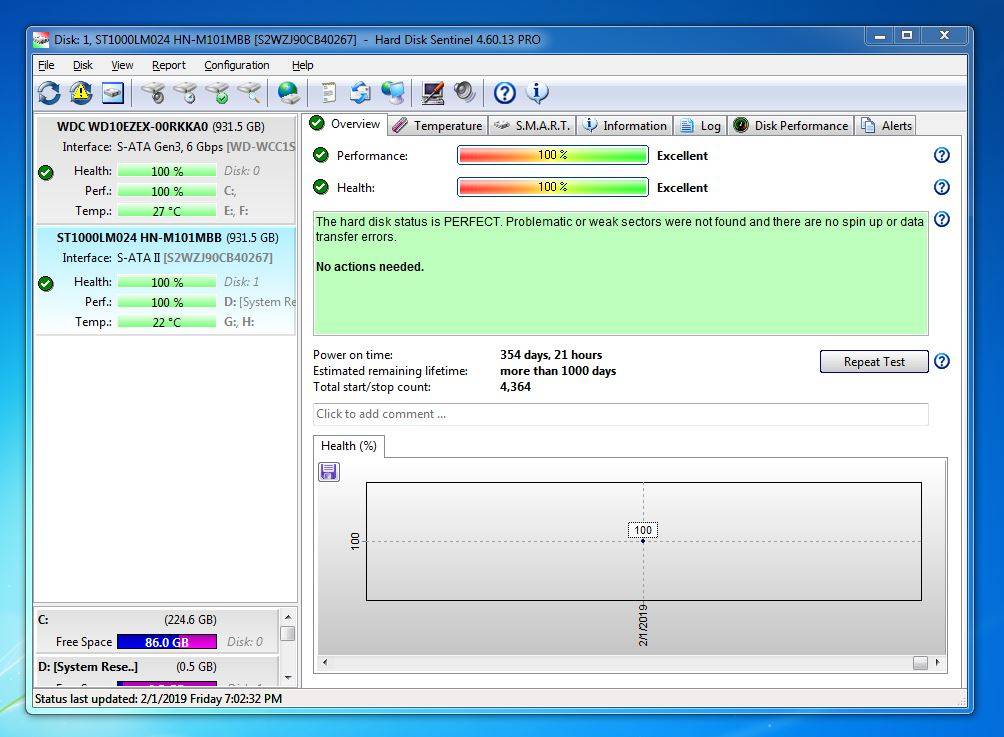Click the globe toolbar icon
The height and width of the screenshot is (737, 1004).
(x=289, y=93)
